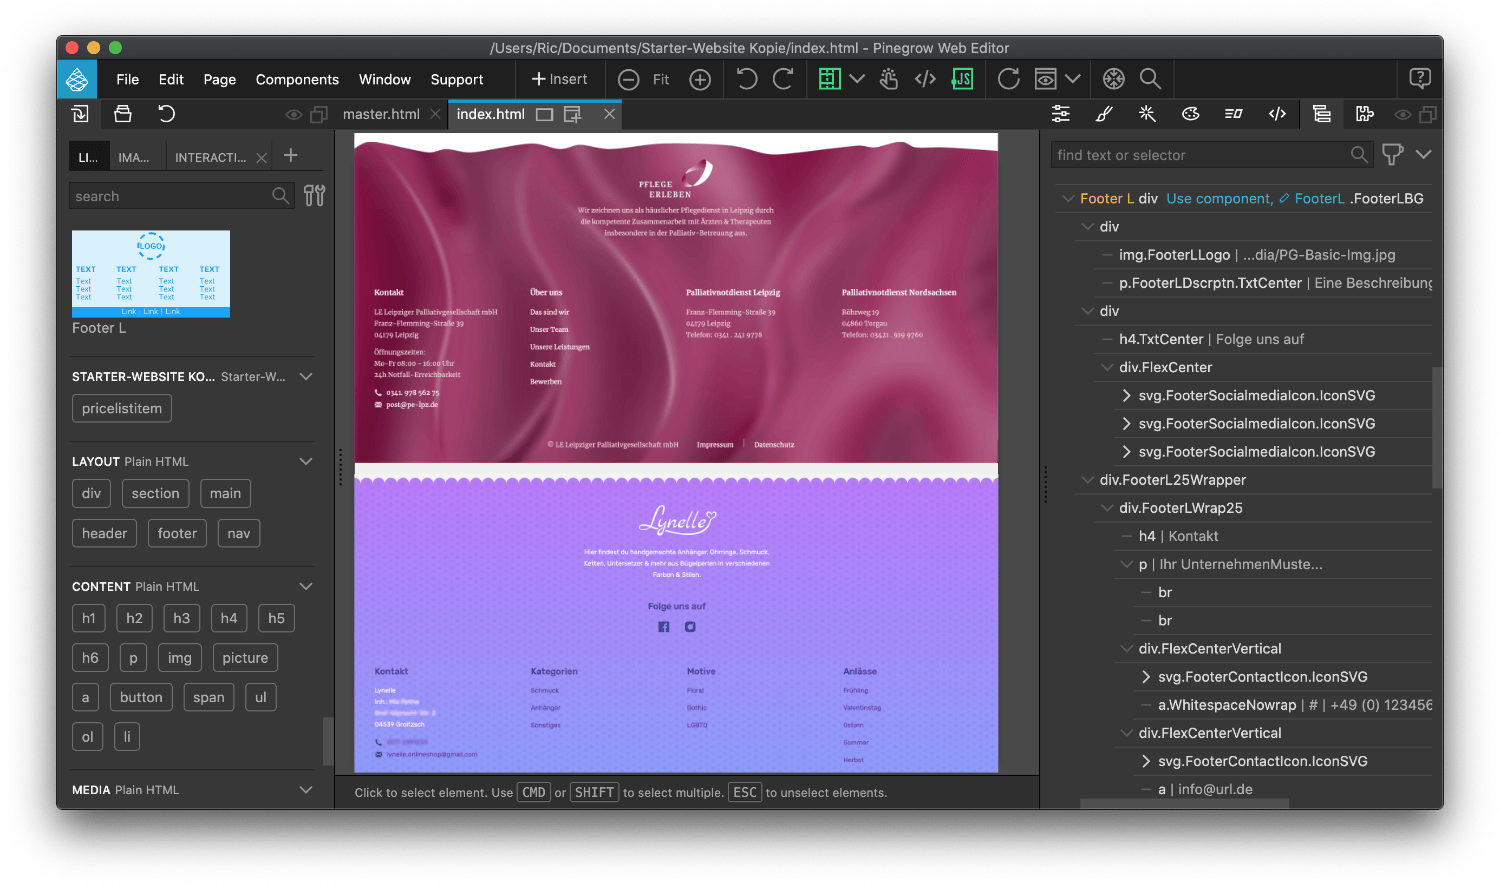Screen dimensions: 1500x884
Task: Open preview options dropdown arrow
Action: (x=1073, y=79)
